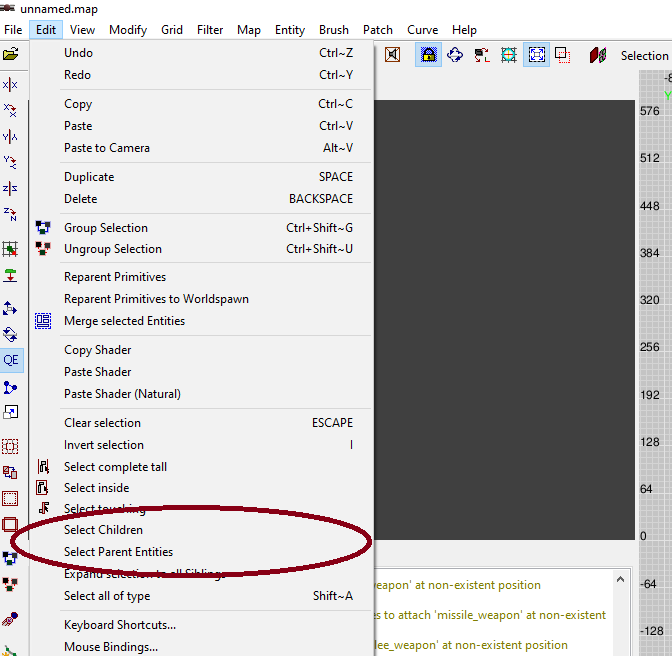Toggle the texture lock padlock button

click(428, 55)
